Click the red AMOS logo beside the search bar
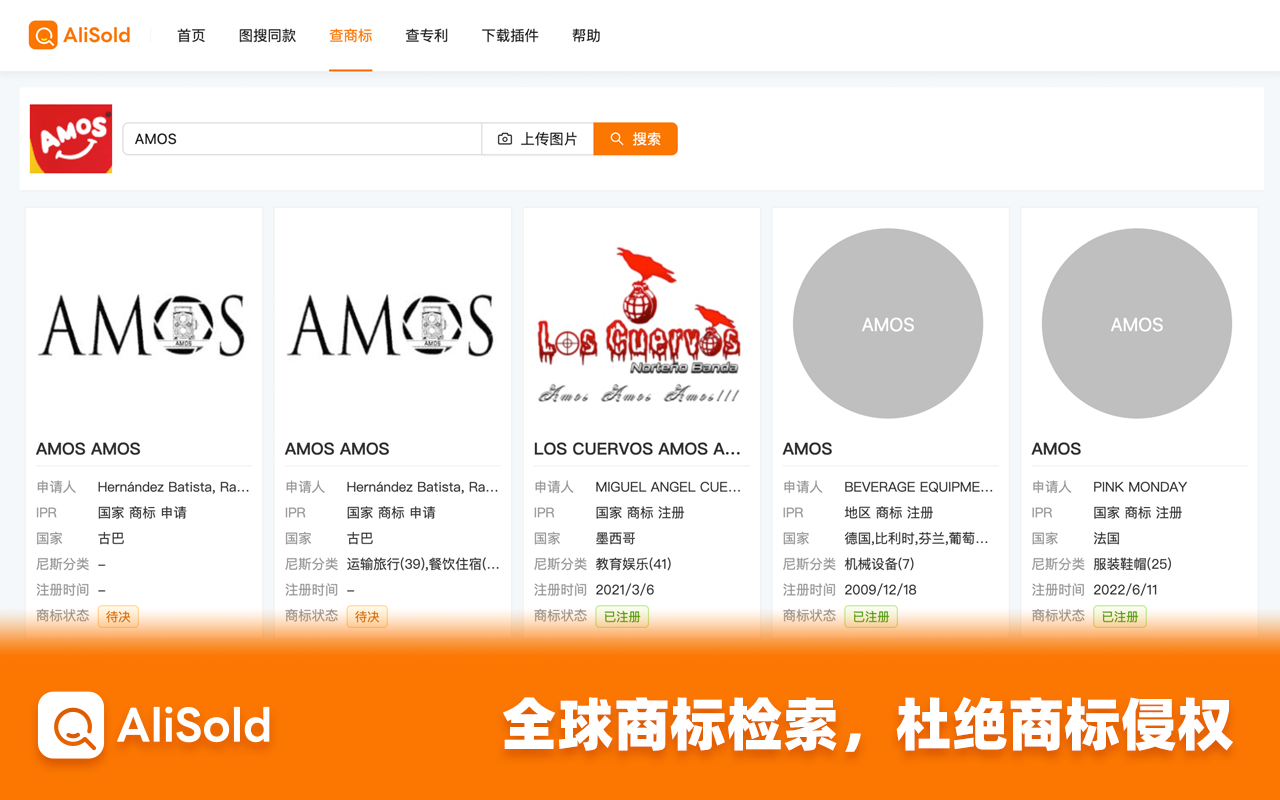 [x=70, y=138]
